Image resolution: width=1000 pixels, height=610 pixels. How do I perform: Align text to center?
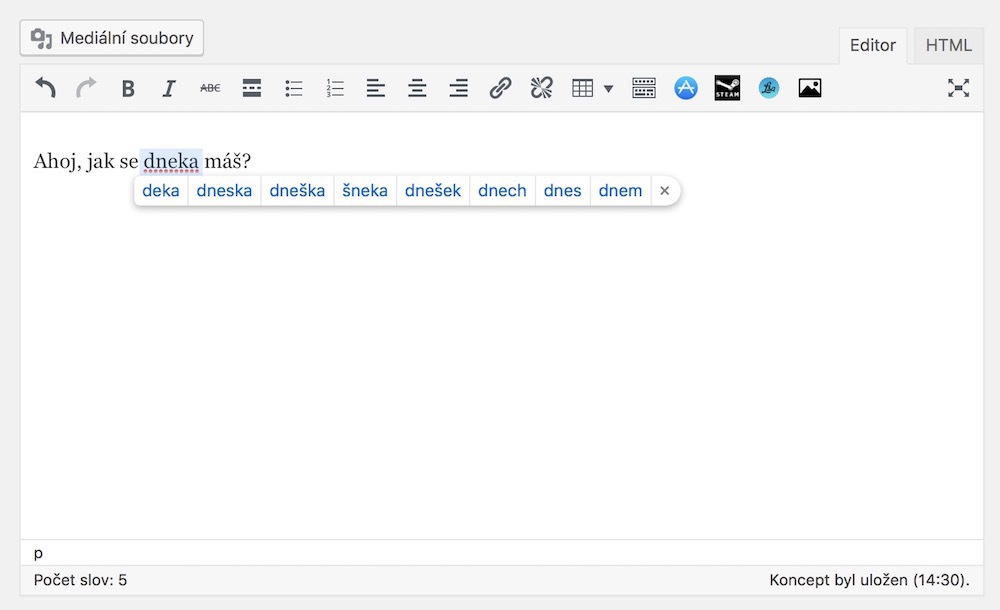pos(417,89)
